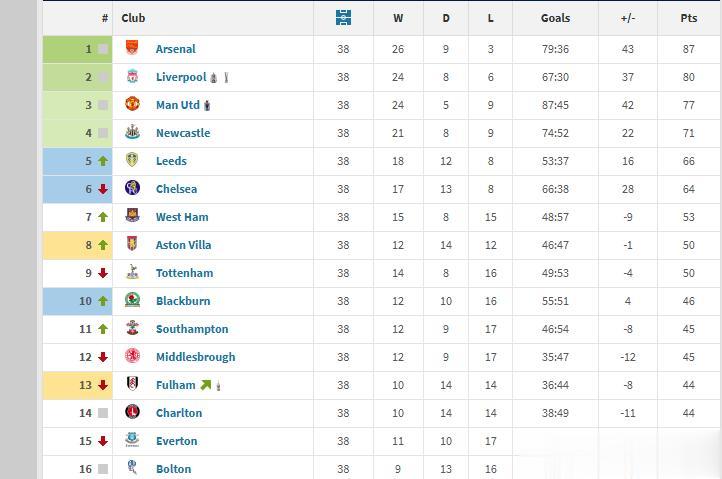Sort table by Goals column header
The image size is (722, 479).
coord(555,18)
